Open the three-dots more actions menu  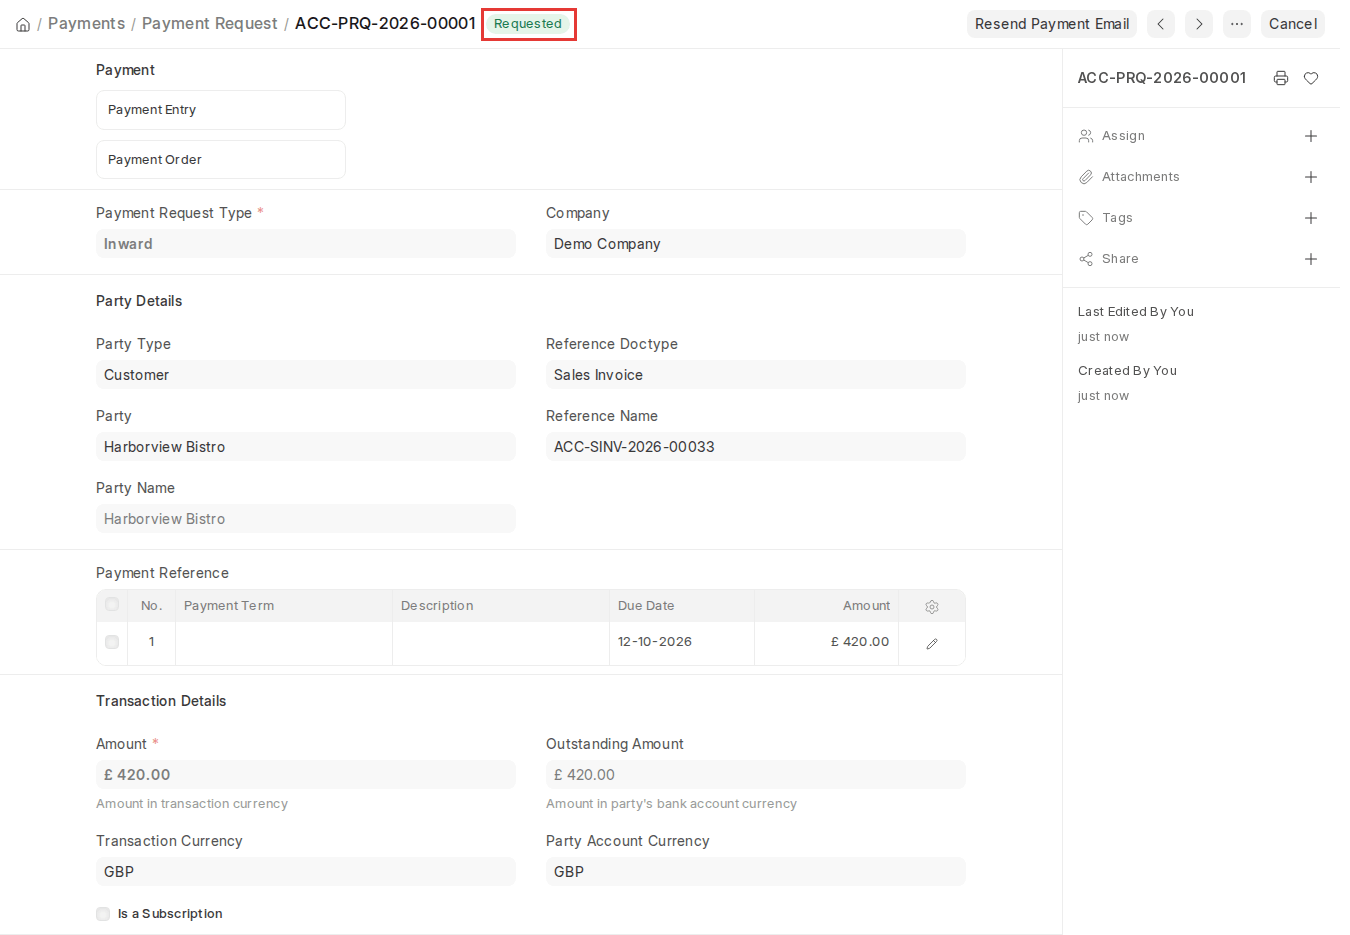coord(1237,24)
